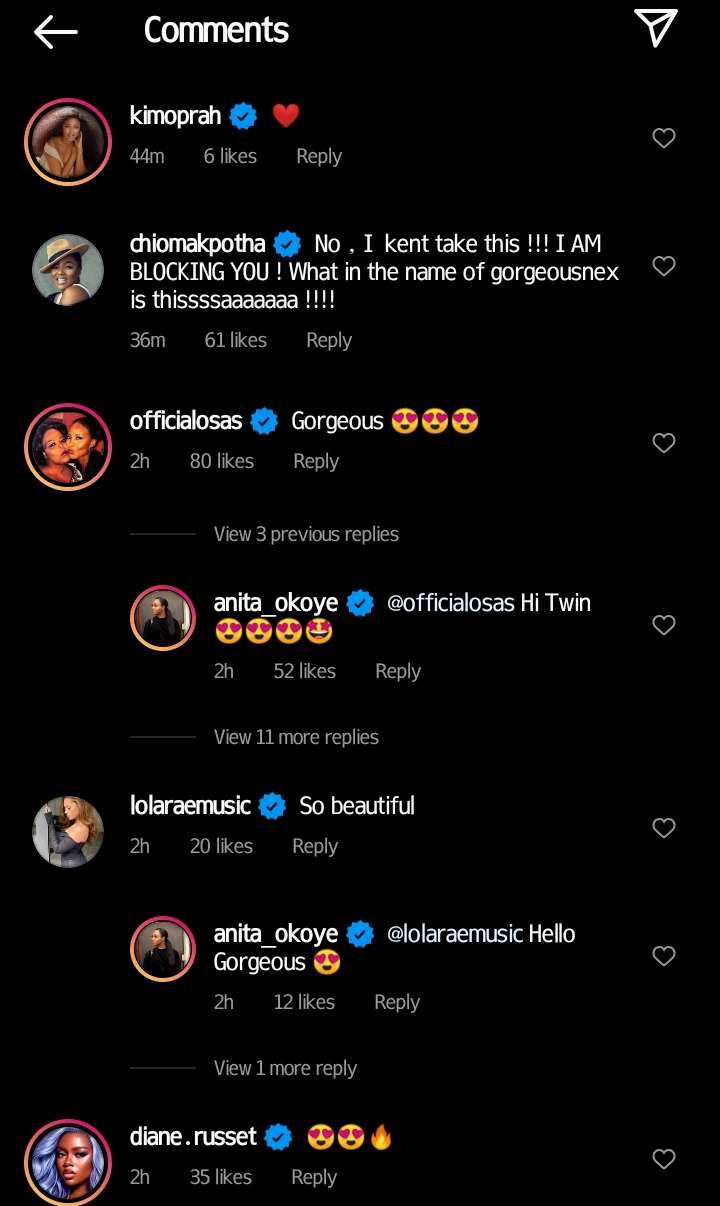Expand View 11 more replies

click(296, 737)
